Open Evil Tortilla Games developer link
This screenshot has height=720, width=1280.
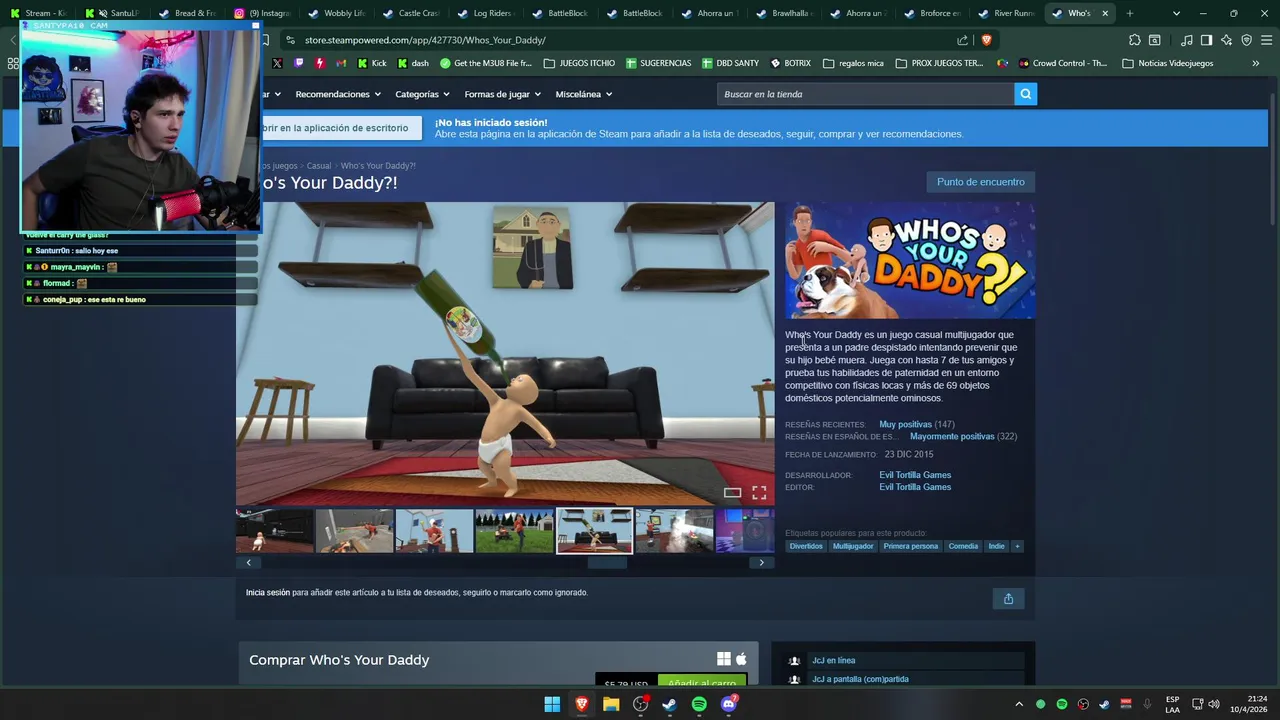click(x=915, y=475)
